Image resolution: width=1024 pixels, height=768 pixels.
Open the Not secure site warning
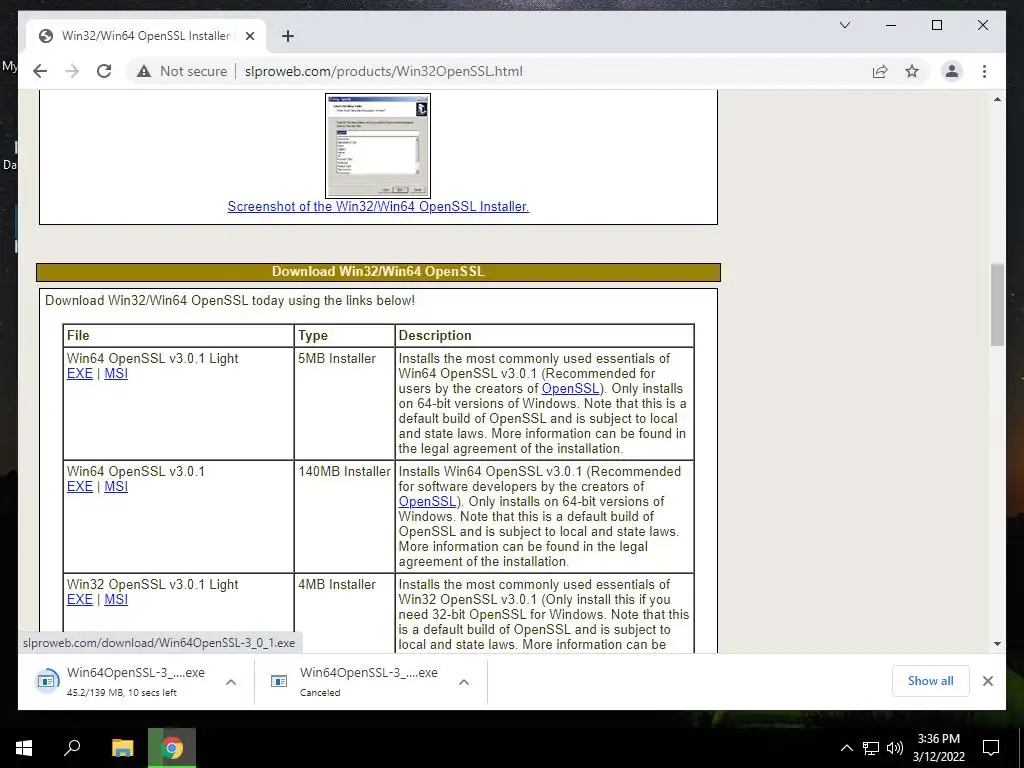tap(182, 71)
